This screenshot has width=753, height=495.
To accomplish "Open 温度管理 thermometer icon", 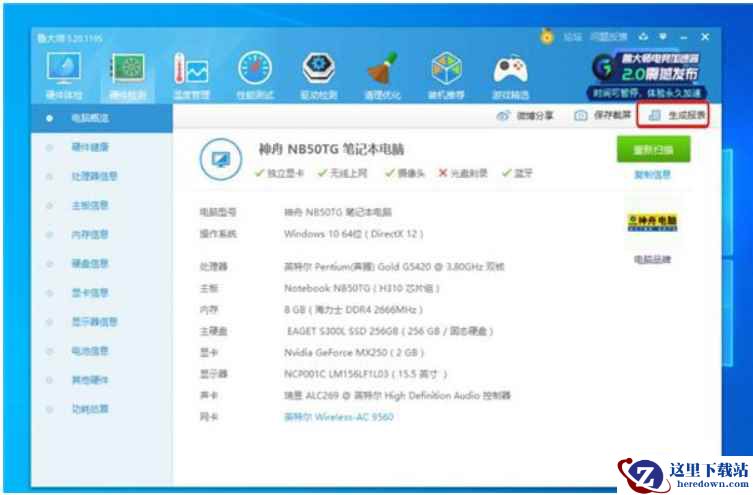I will [x=191, y=68].
